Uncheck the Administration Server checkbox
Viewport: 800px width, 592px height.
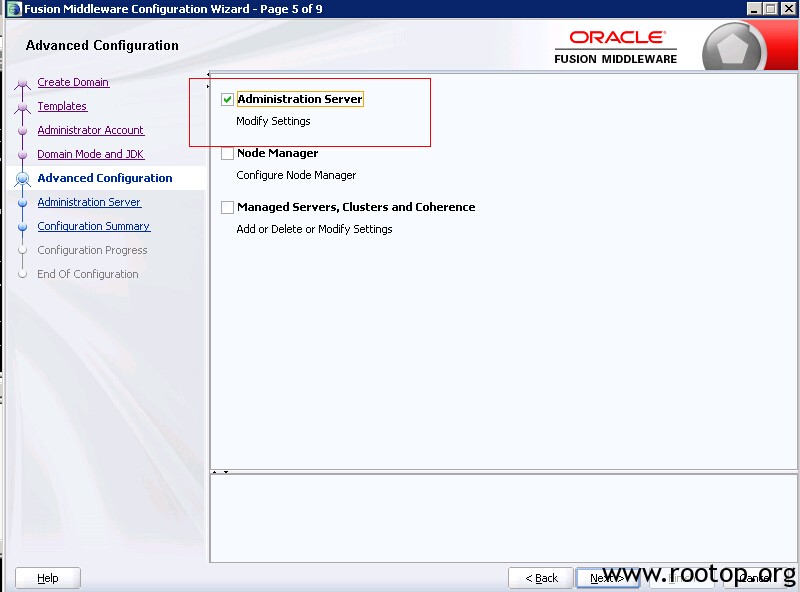pyautogui.click(x=228, y=99)
